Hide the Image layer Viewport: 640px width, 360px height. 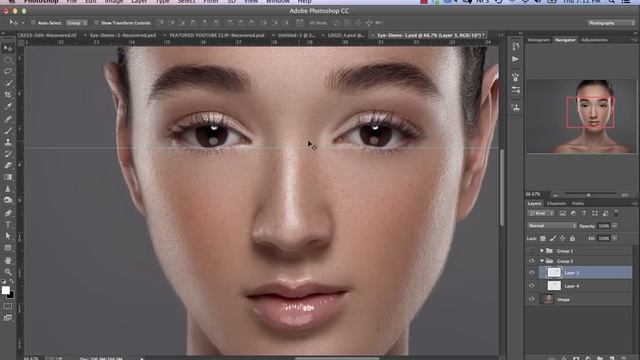tap(531, 299)
